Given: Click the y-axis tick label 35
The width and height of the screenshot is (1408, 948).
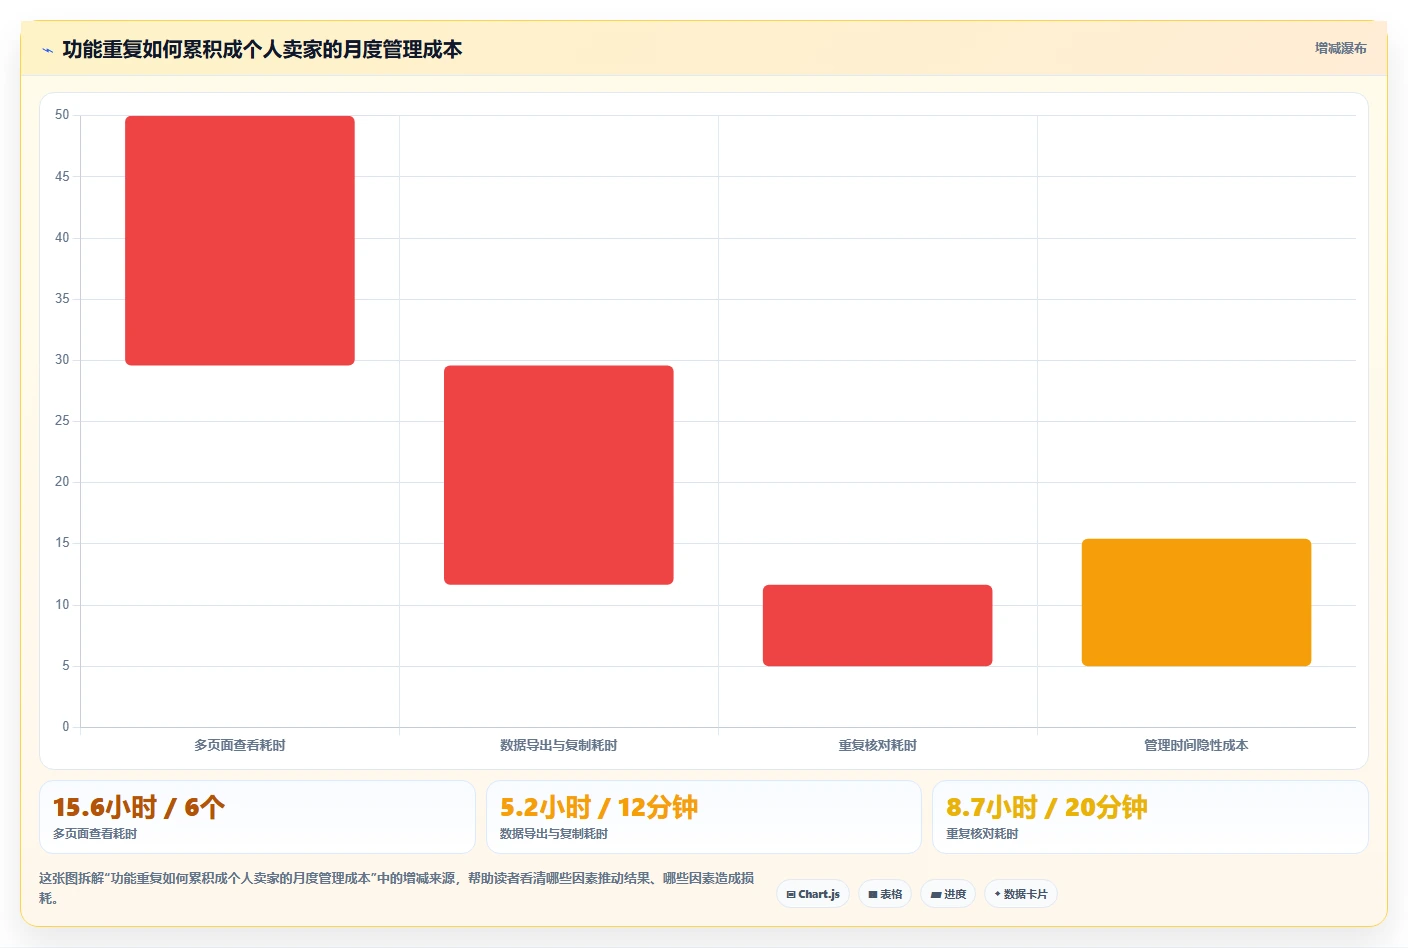Looking at the screenshot, I should point(62,299).
